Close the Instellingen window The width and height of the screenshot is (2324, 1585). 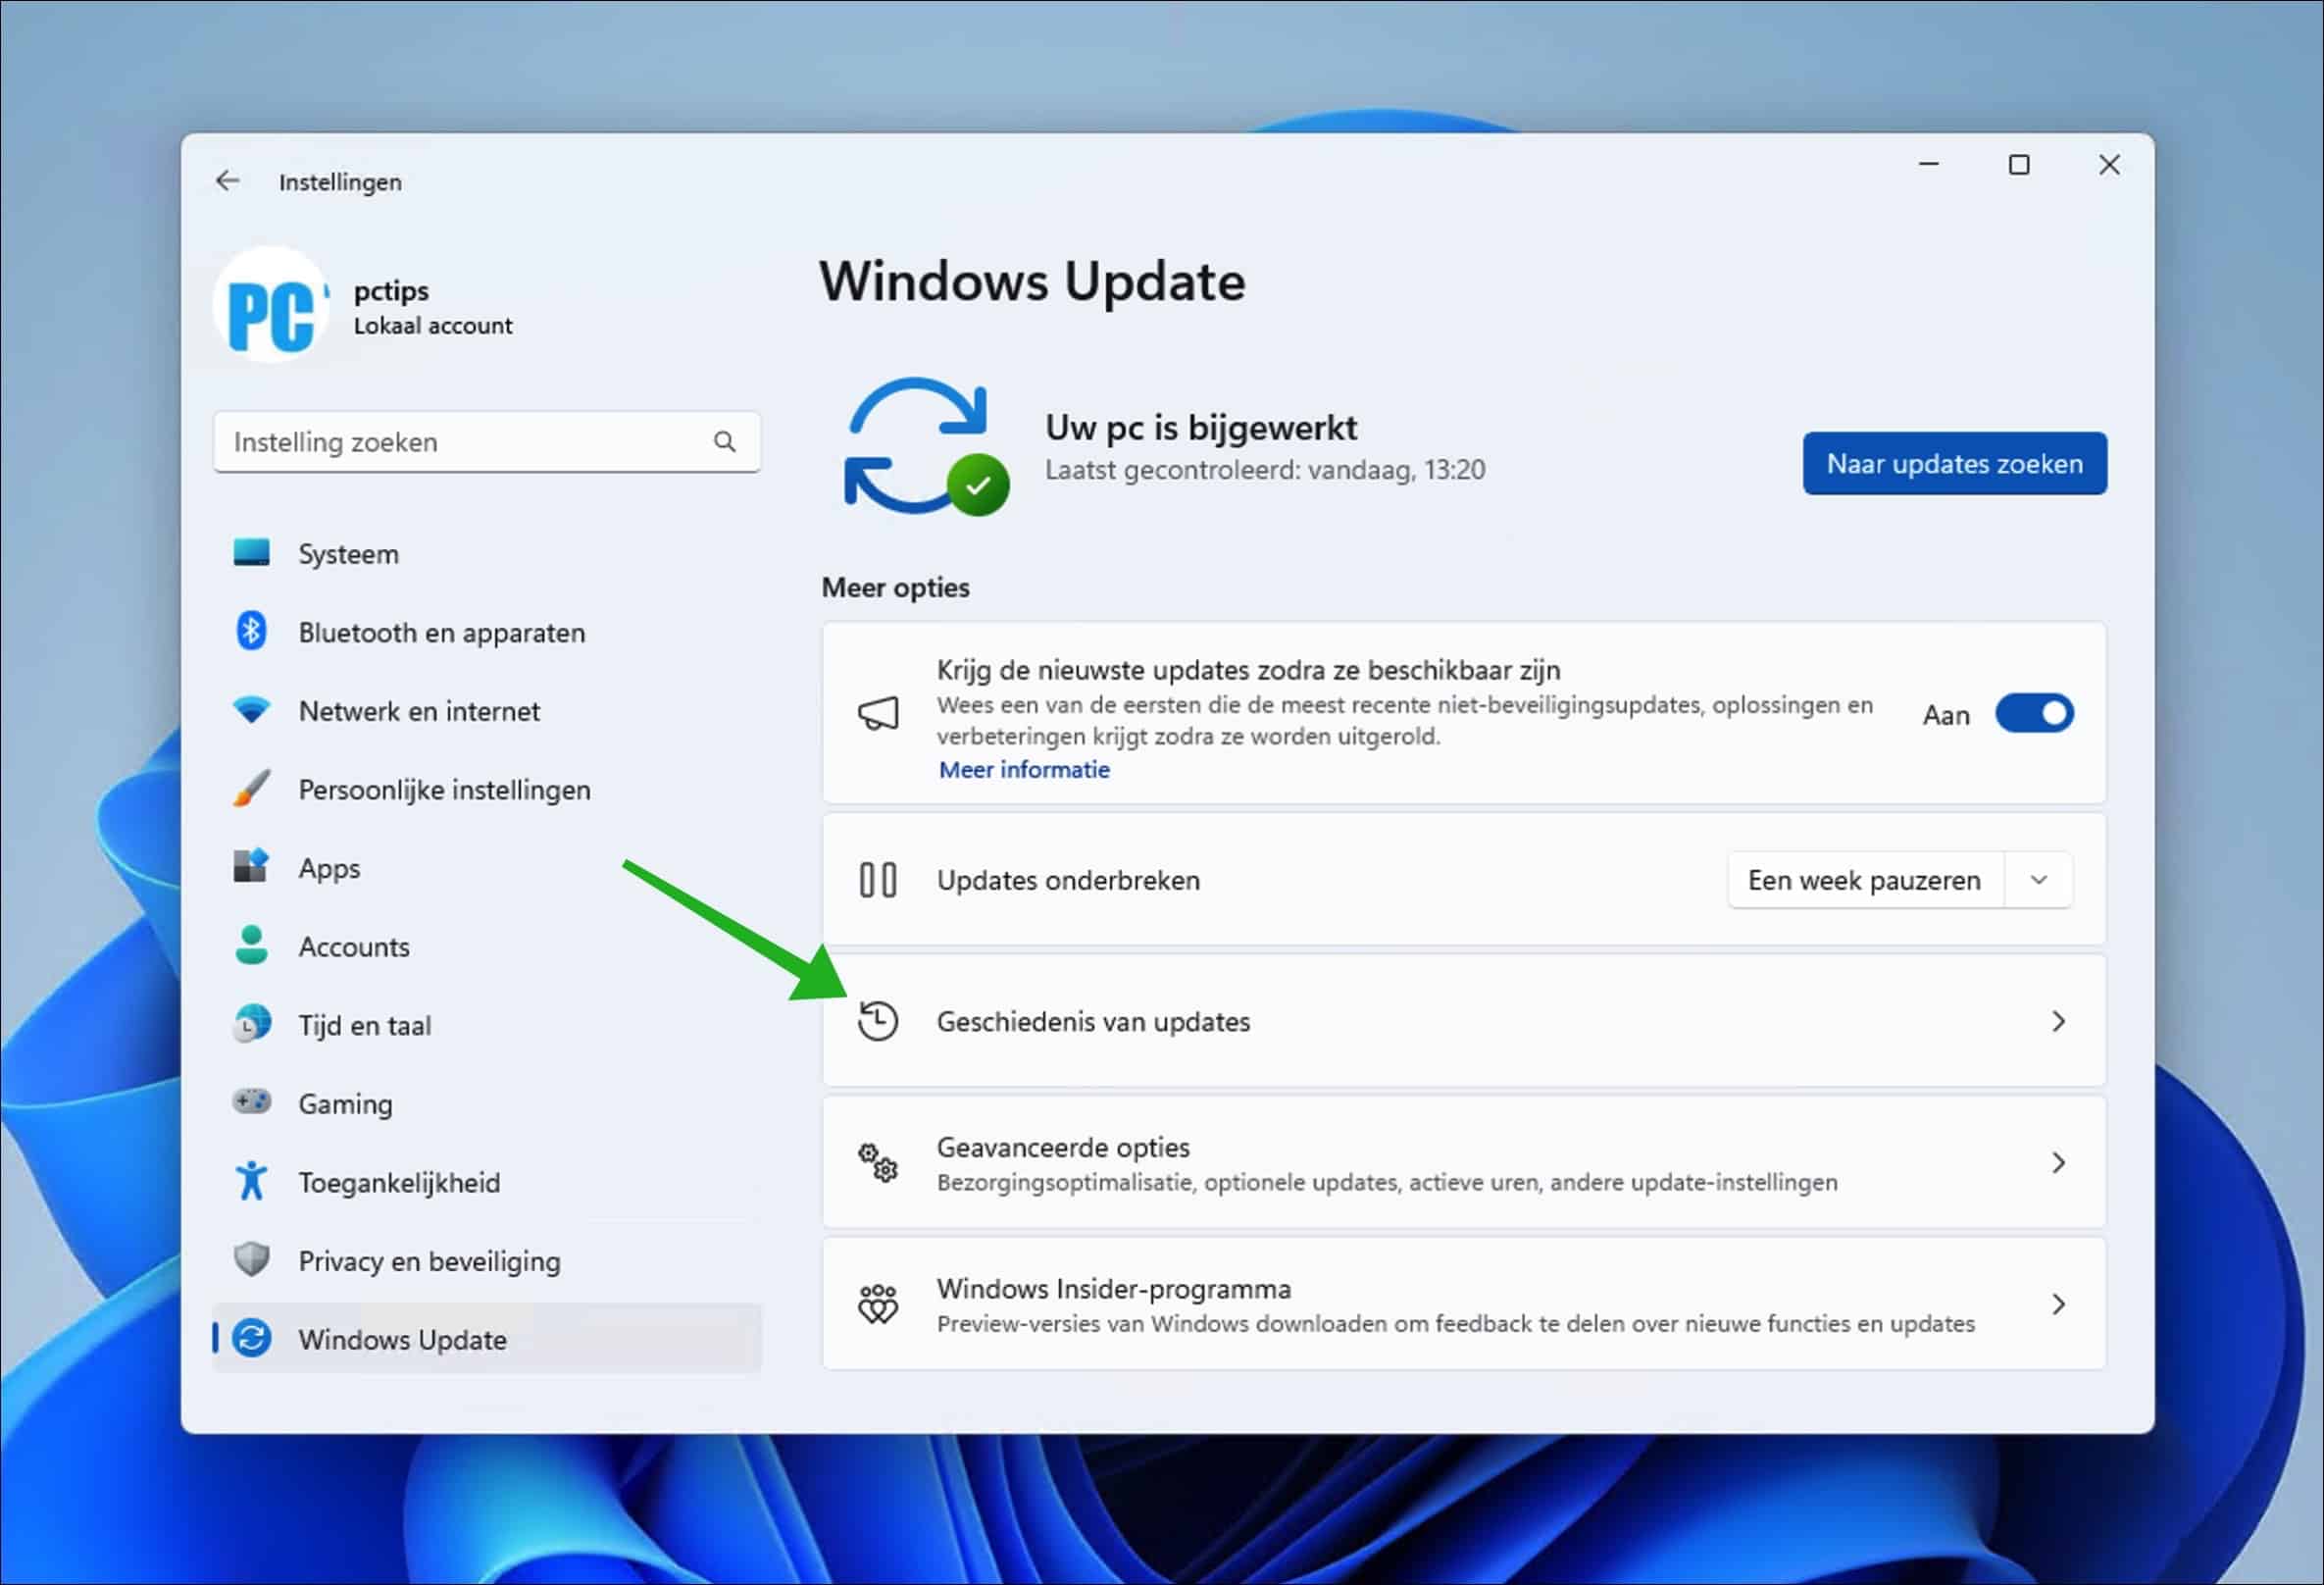(2109, 164)
